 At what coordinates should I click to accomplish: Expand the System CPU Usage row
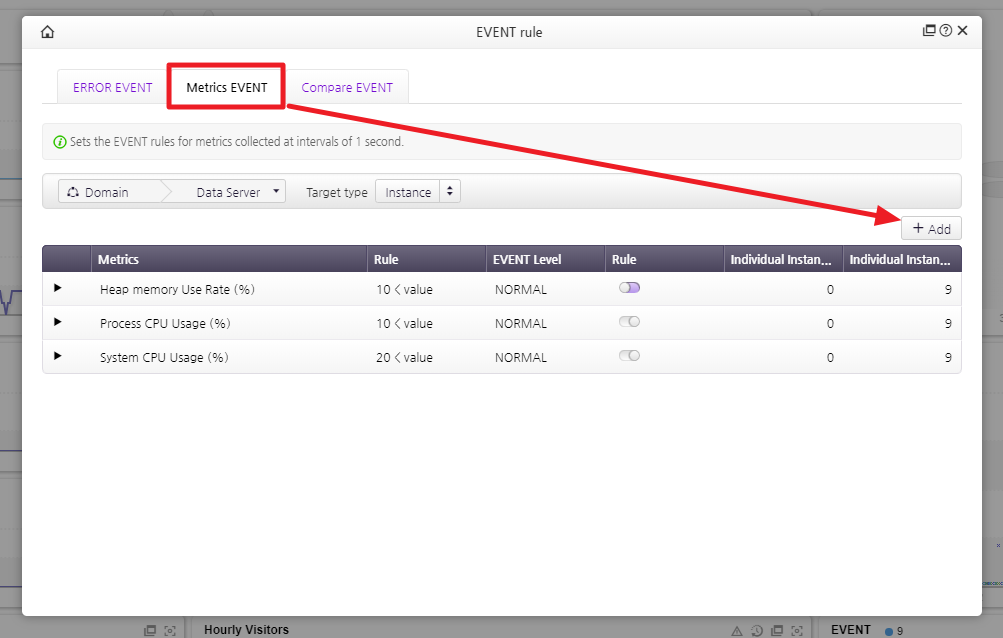(58, 356)
